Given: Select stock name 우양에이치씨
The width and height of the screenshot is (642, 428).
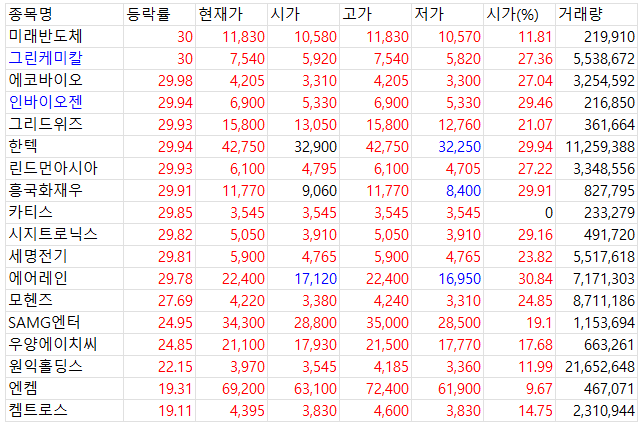Looking at the screenshot, I should coord(53,344).
